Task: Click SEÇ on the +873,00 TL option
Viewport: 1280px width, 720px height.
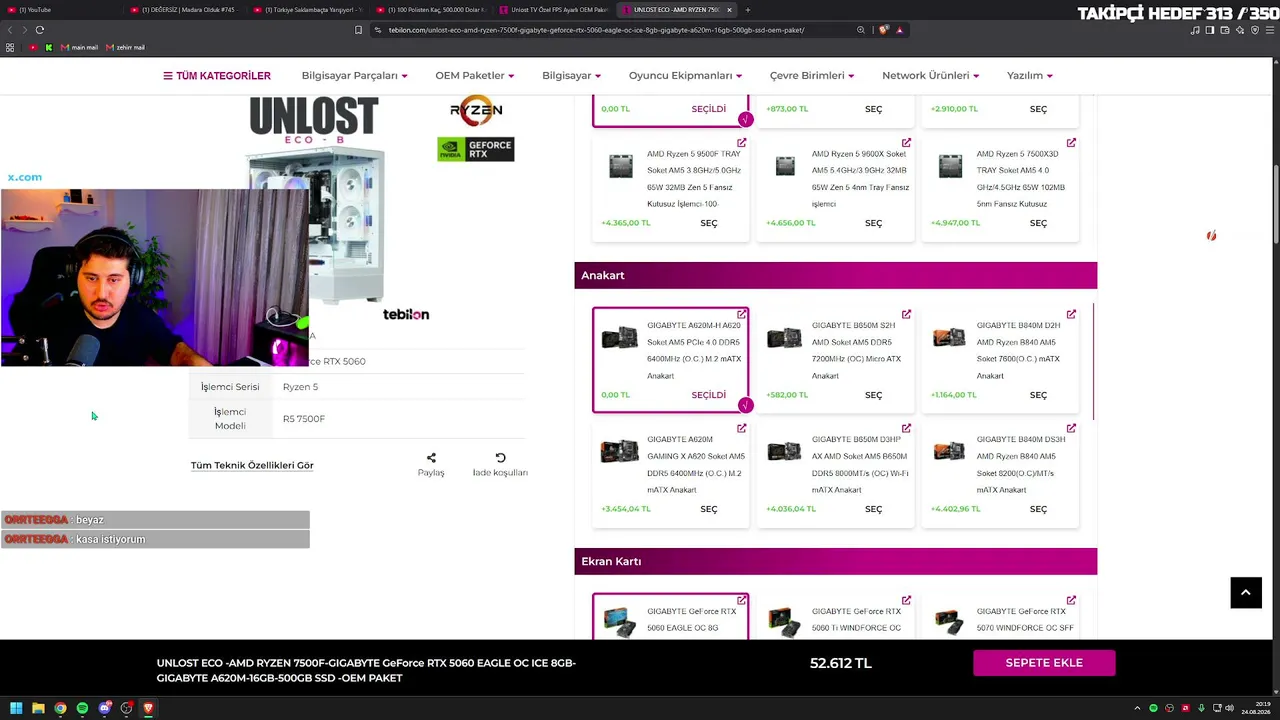Action: pyautogui.click(x=873, y=109)
